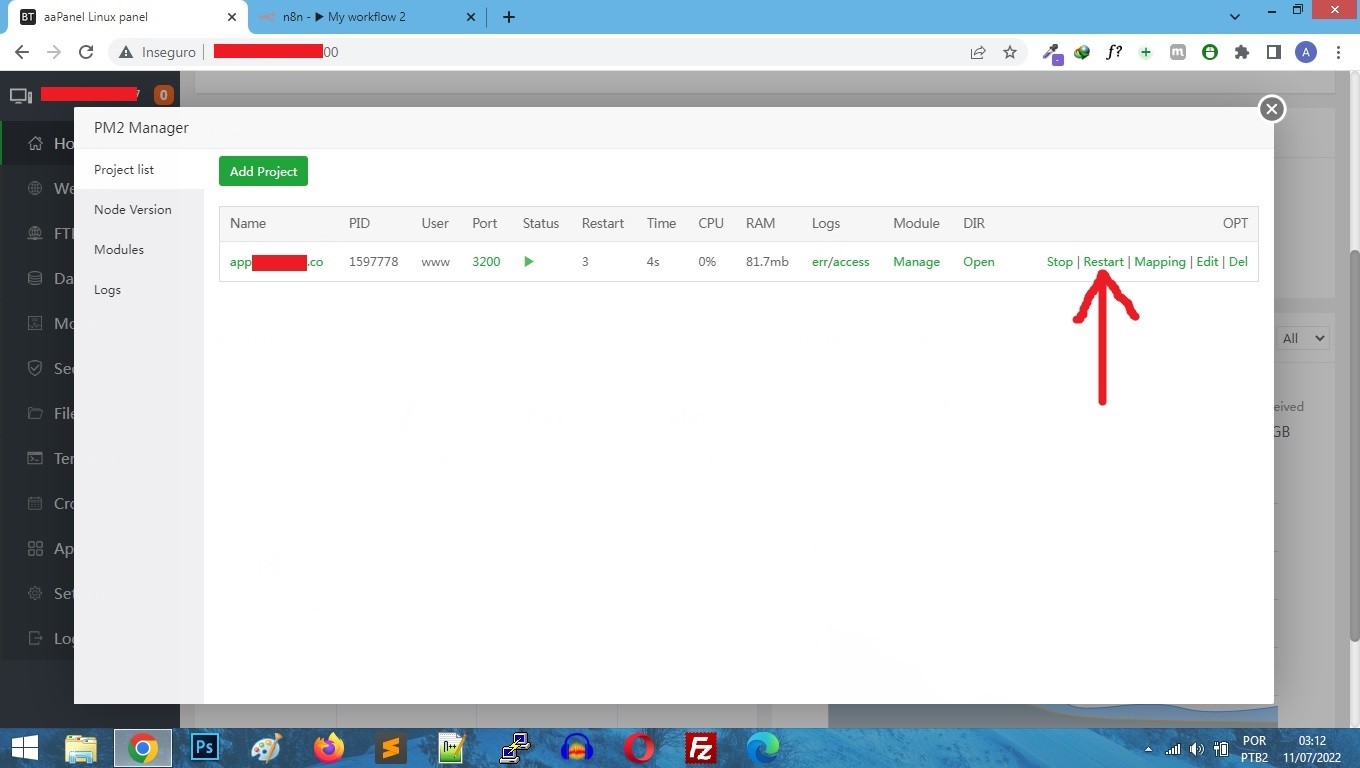
Task: Click the POR PTB2 language indicator
Action: tap(1253, 748)
